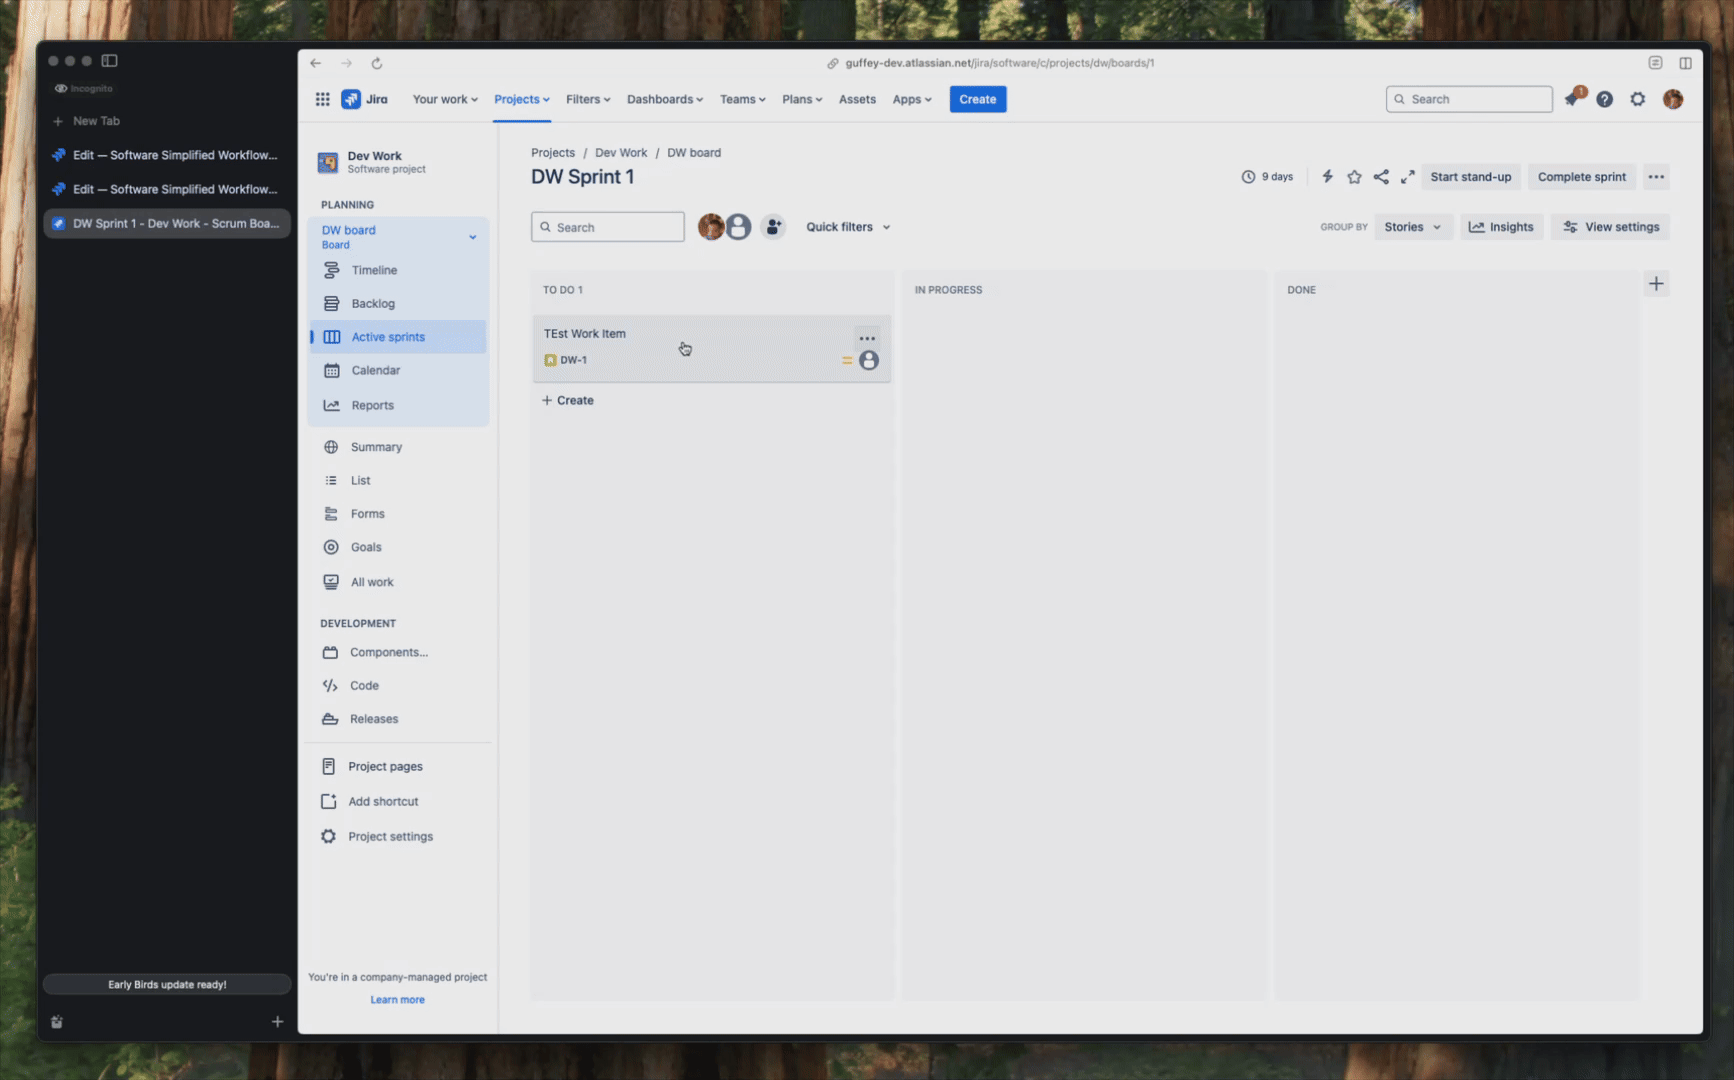Click the Complete sprint button
The image size is (1734, 1080).
pos(1581,177)
